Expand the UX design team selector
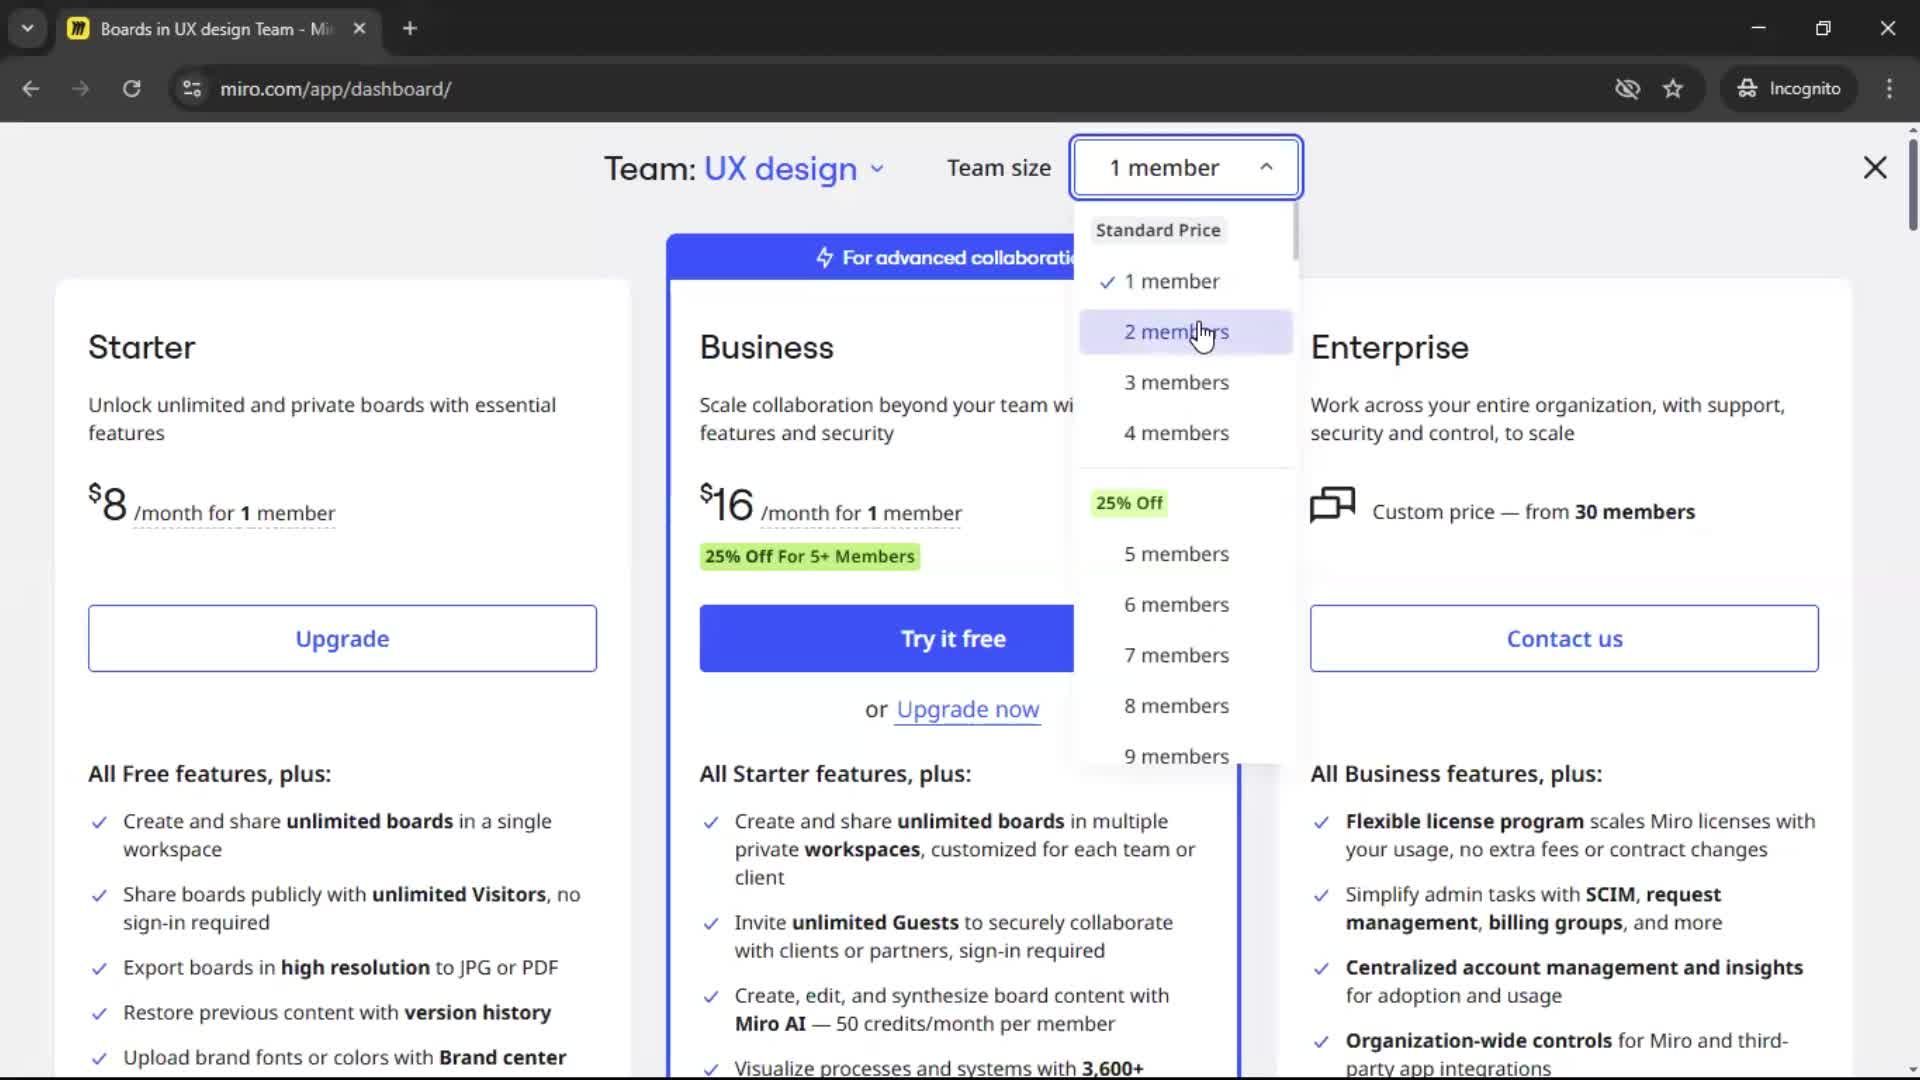 pyautogui.click(x=794, y=169)
